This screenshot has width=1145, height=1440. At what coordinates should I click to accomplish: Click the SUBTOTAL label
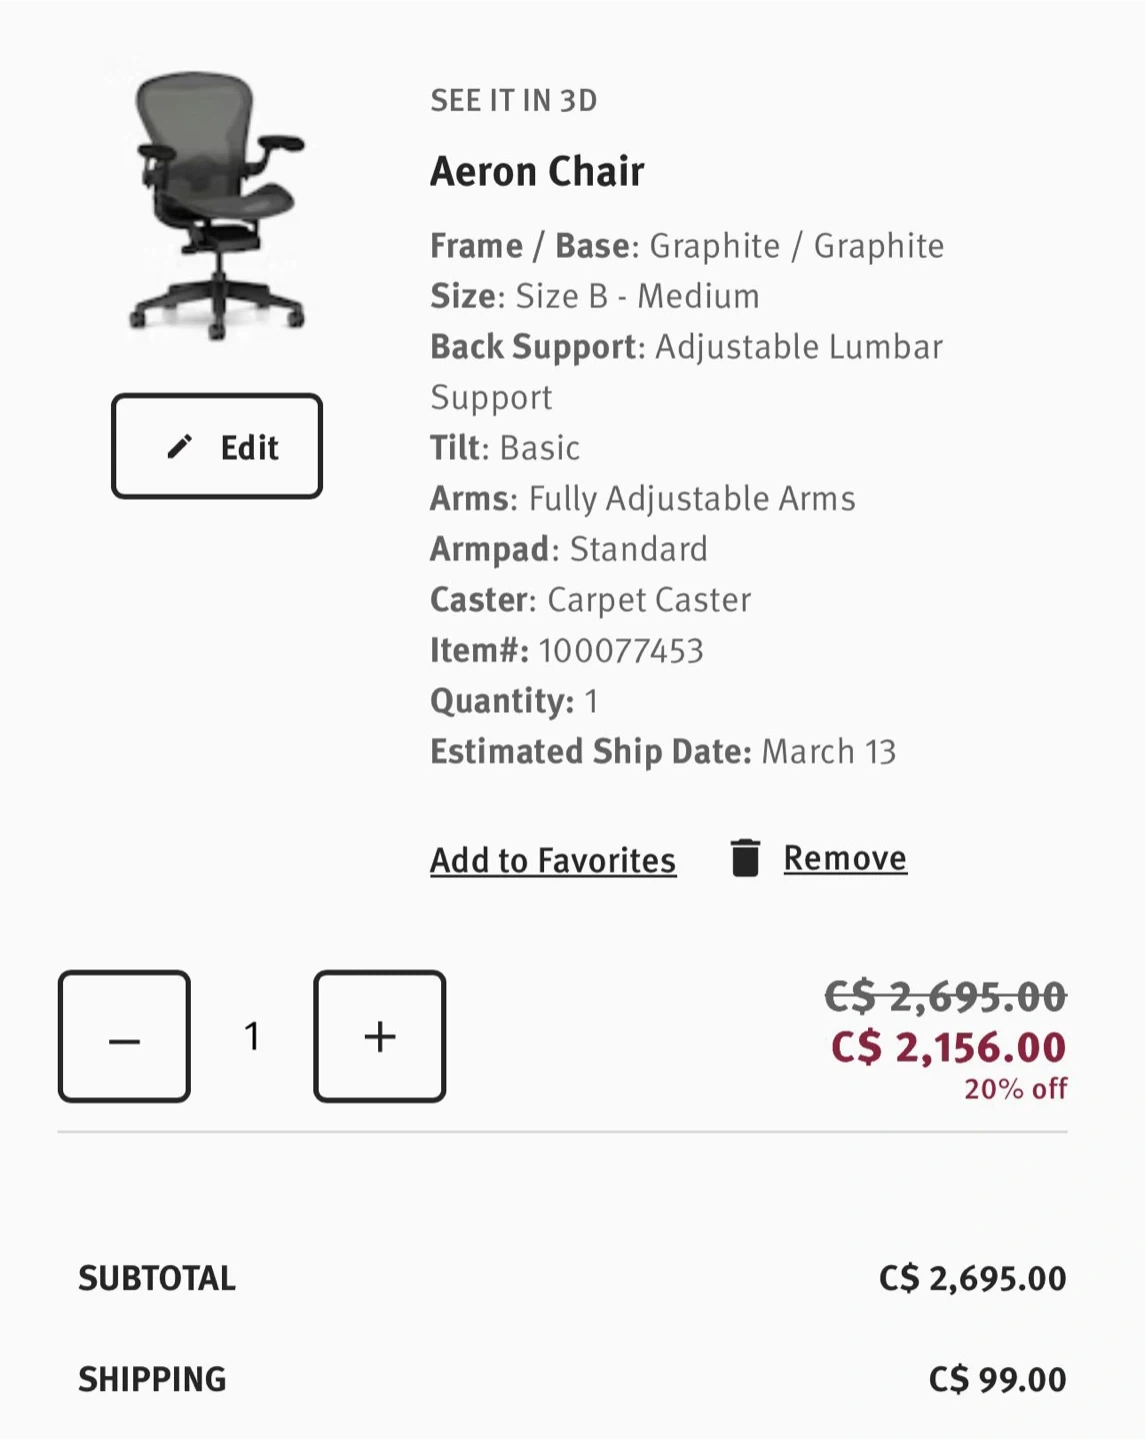click(x=157, y=1279)
